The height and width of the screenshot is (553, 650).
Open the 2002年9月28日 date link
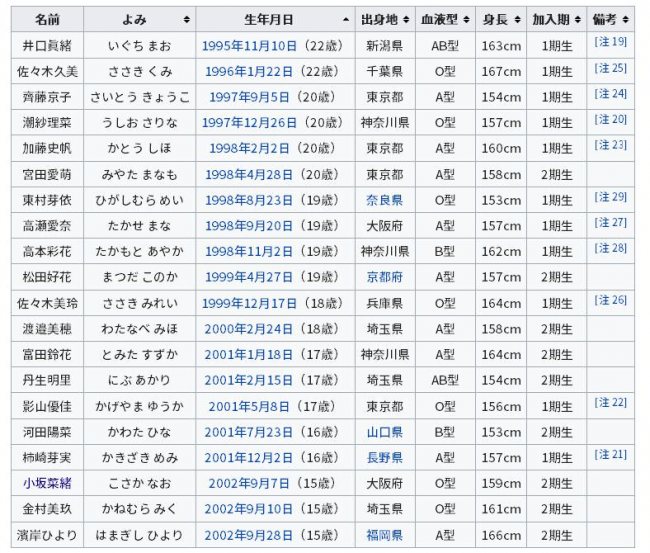pos(250,535)
